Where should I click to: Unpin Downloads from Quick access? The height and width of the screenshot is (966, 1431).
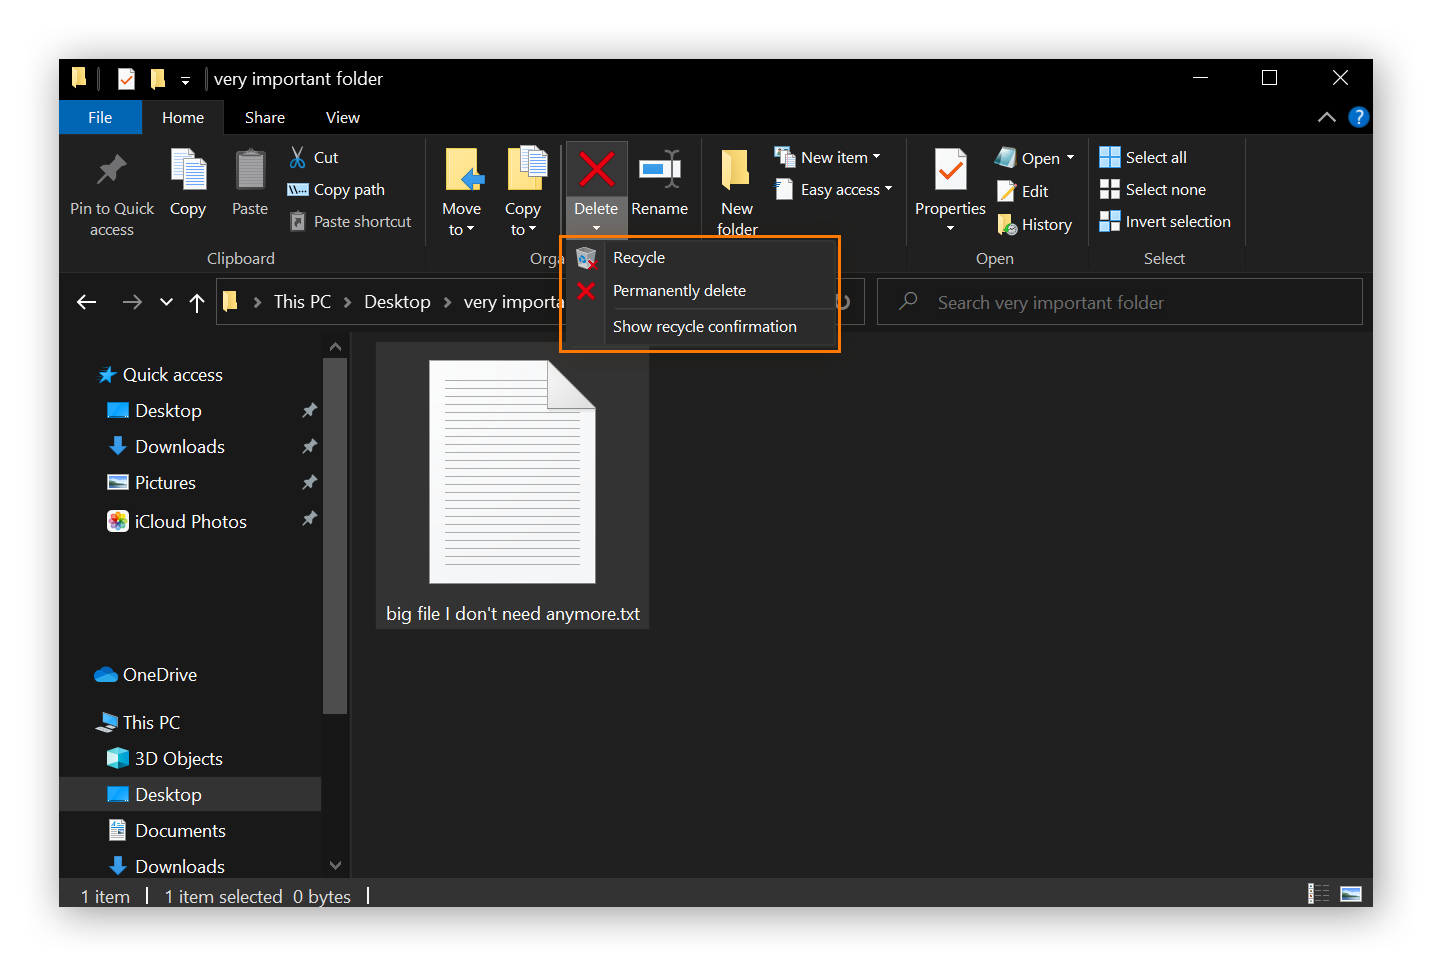pos(309,446)
